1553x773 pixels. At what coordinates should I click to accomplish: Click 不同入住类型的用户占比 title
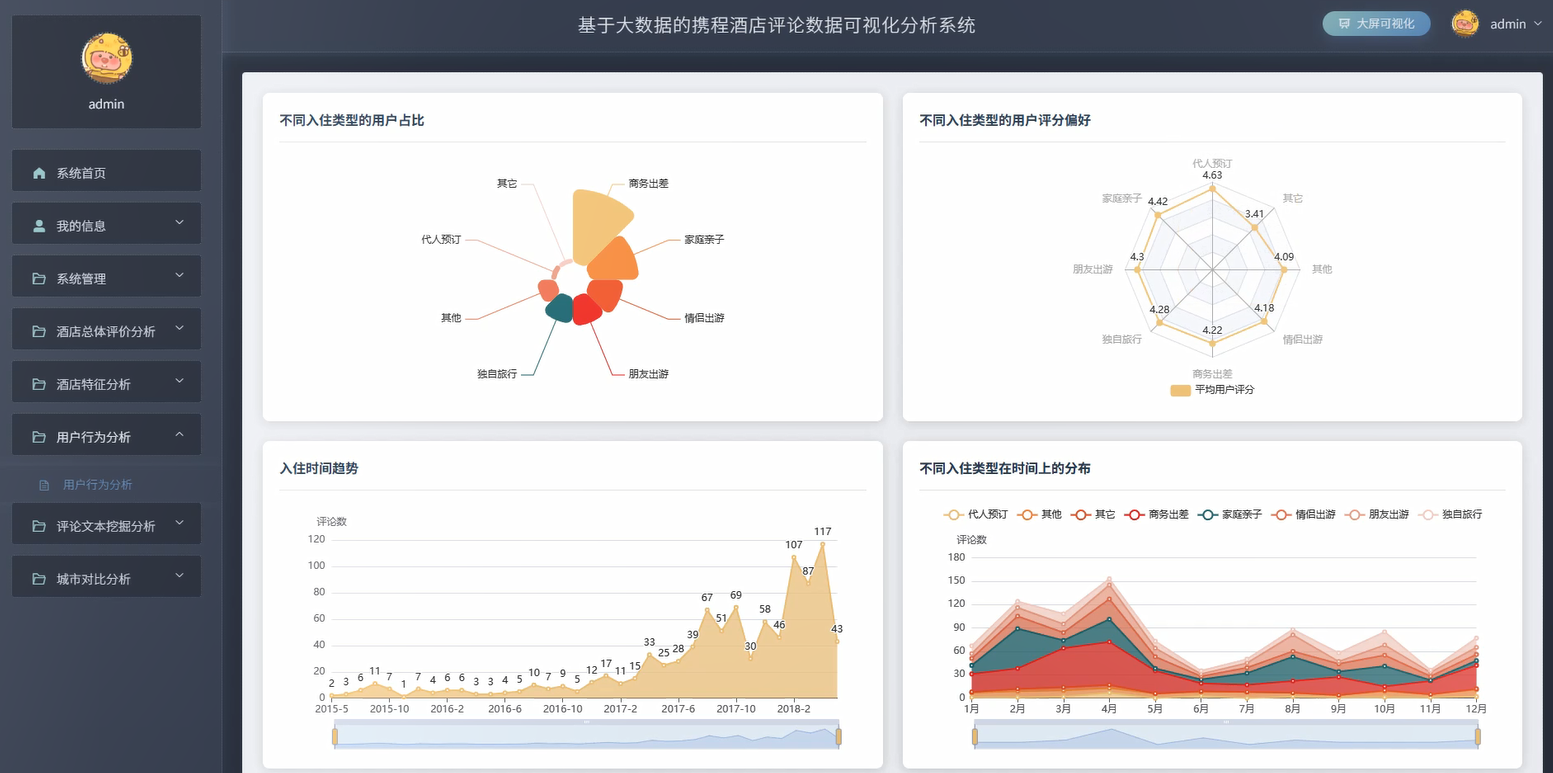click(352, 120)
